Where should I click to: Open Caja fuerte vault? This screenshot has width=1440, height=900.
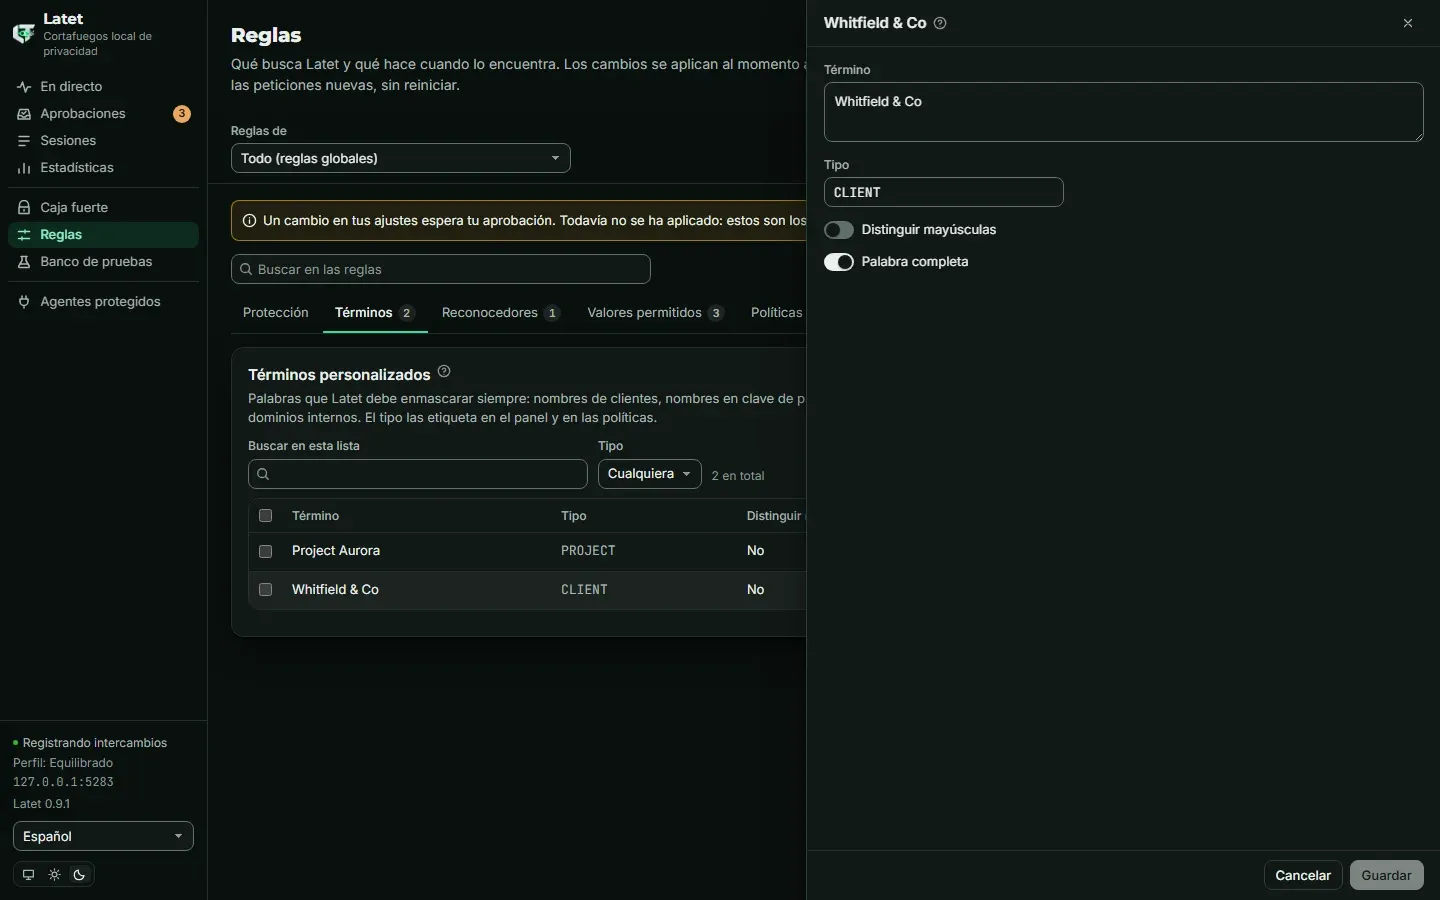pyautogui.click(x=103, y=208)
